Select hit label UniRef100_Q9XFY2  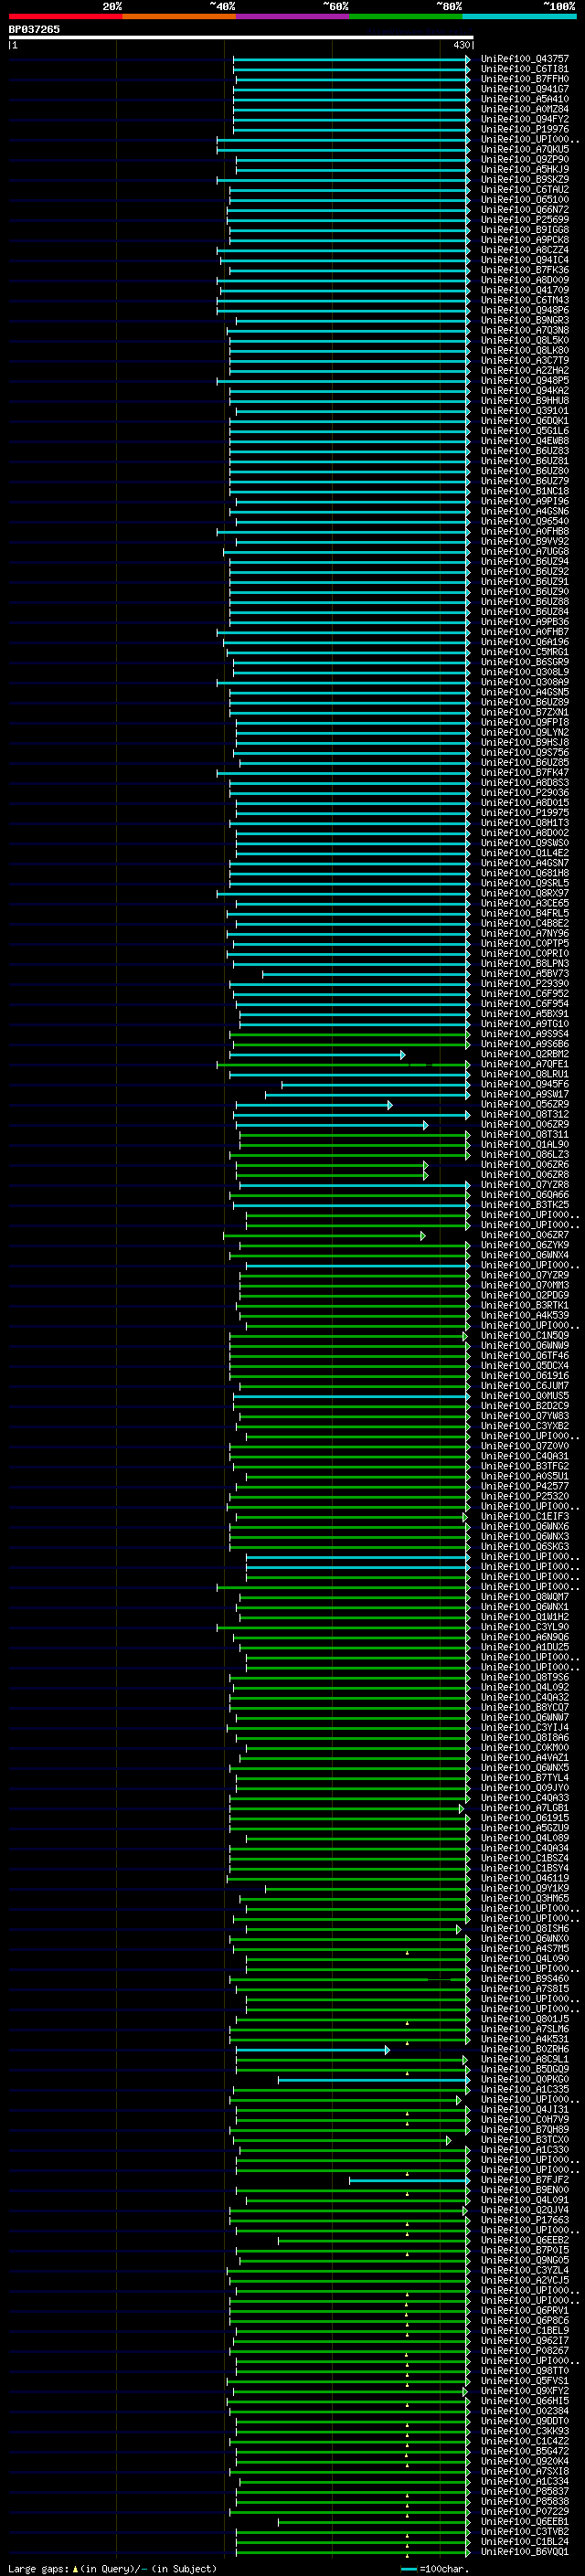point(524,2391)
